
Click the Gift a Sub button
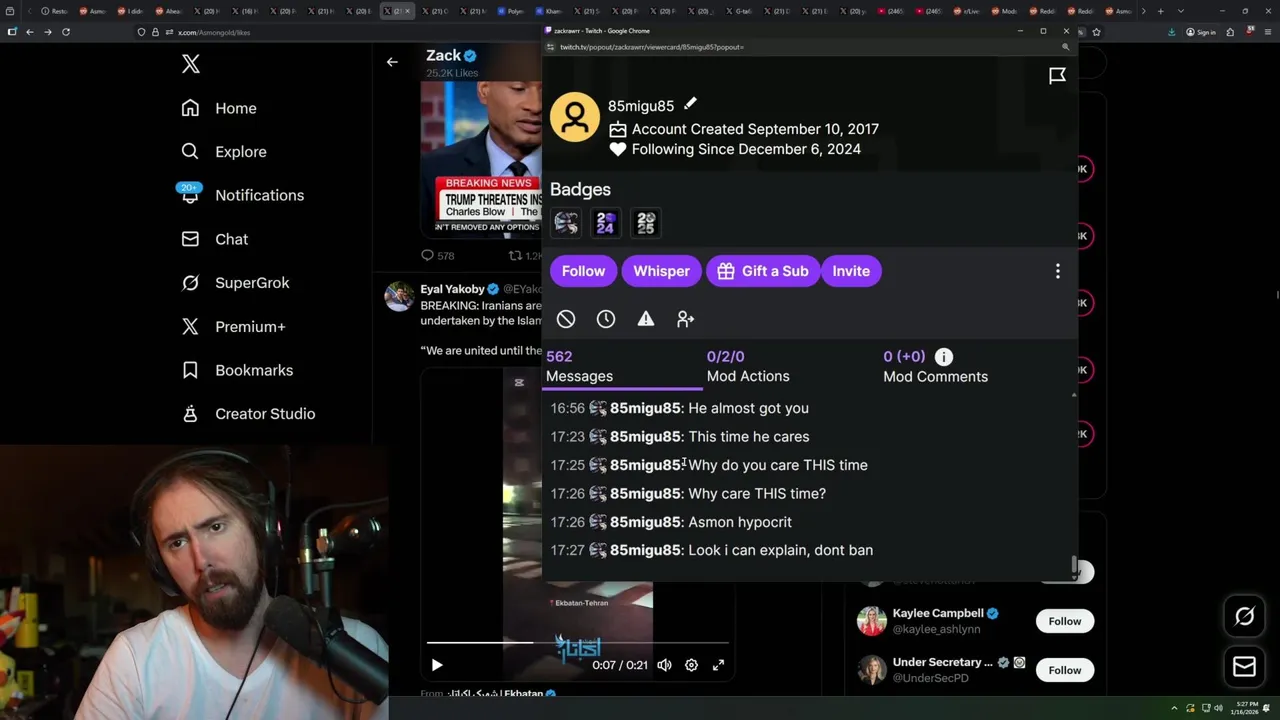pyautogui.click(x=762, y=271)
